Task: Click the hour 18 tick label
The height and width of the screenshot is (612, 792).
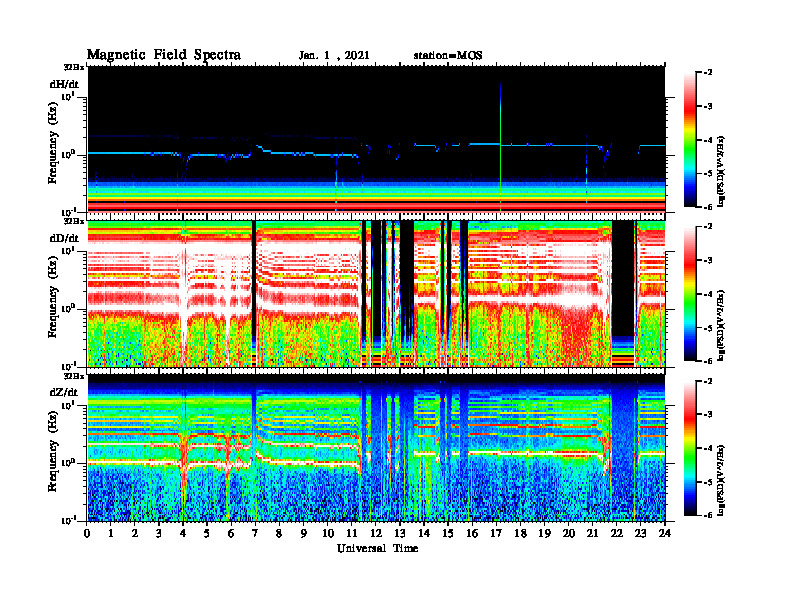Action: (520, 534)
